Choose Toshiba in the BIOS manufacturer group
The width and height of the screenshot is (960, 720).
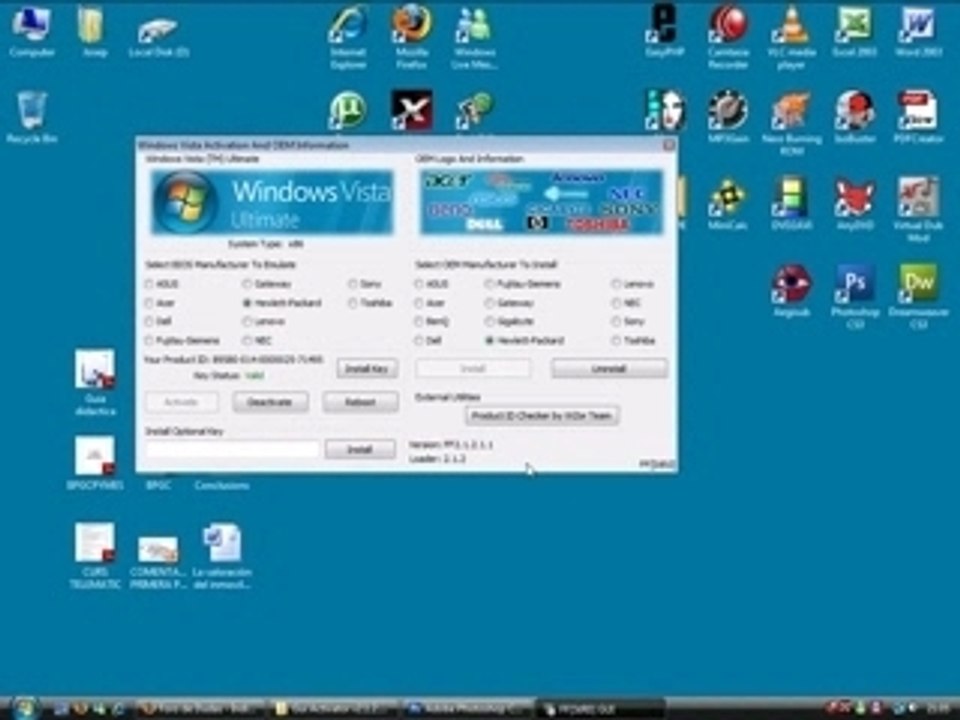(353, 303)
